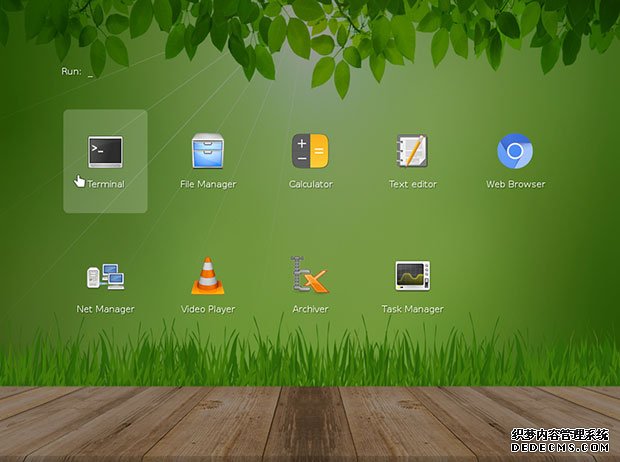The height and width of the screenshot is (462, 620).
Task: Click the "Text editor" label text
Action: pos(413,184)
